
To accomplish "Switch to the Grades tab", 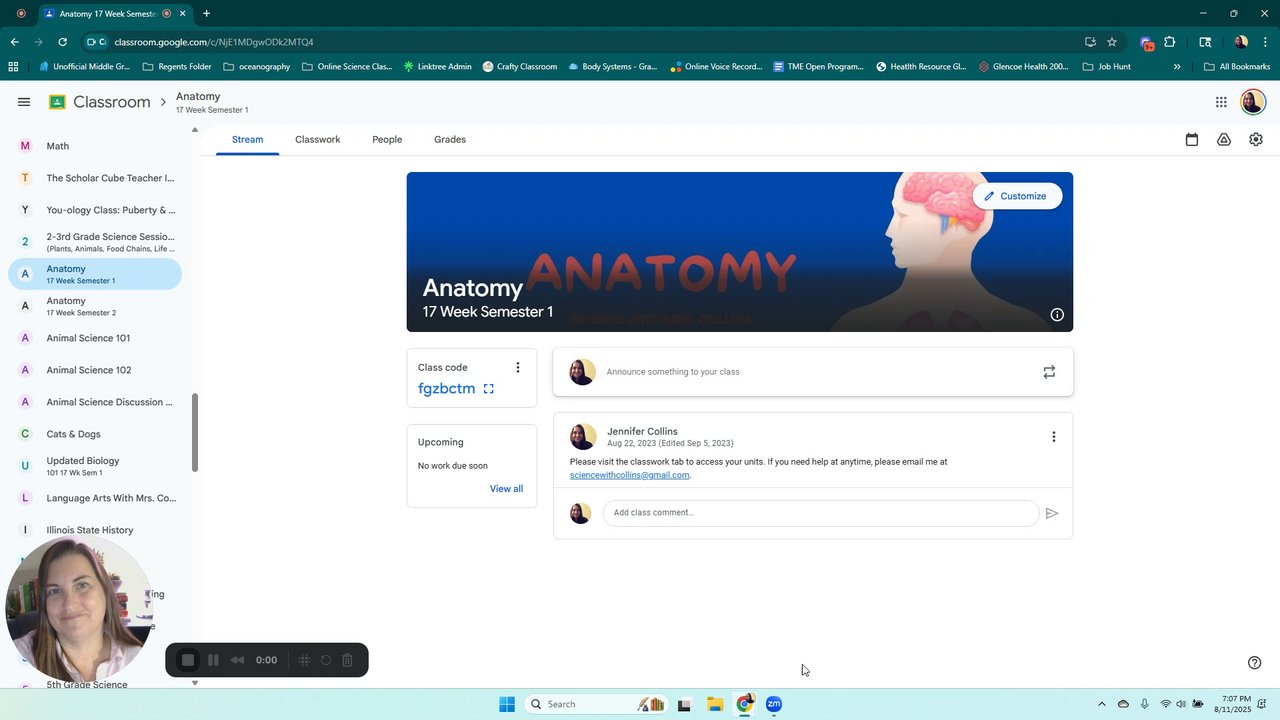I will [x=450, y=140].
